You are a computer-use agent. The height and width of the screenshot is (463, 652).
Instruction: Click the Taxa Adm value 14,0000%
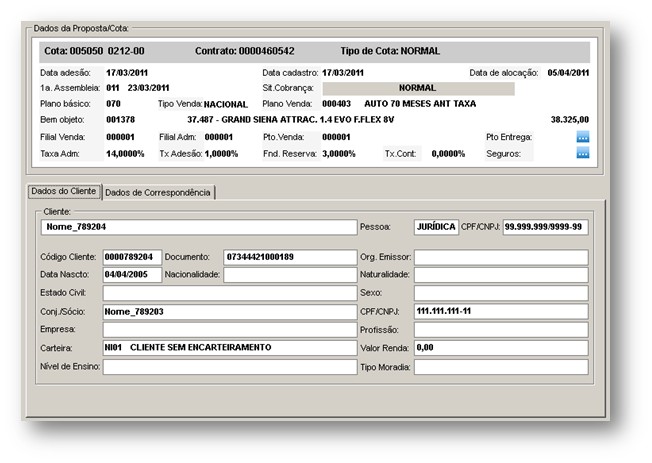(x=125, y=154)
